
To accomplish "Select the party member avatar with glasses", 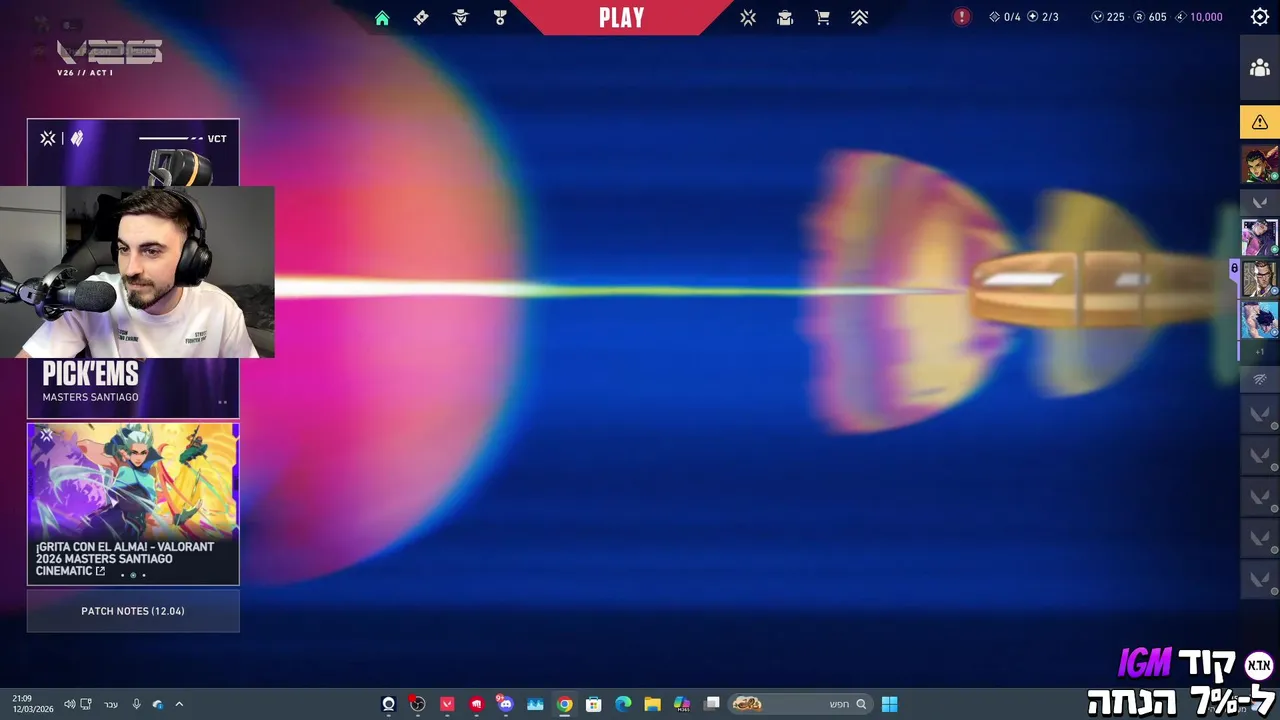I will click(1260, 279).
